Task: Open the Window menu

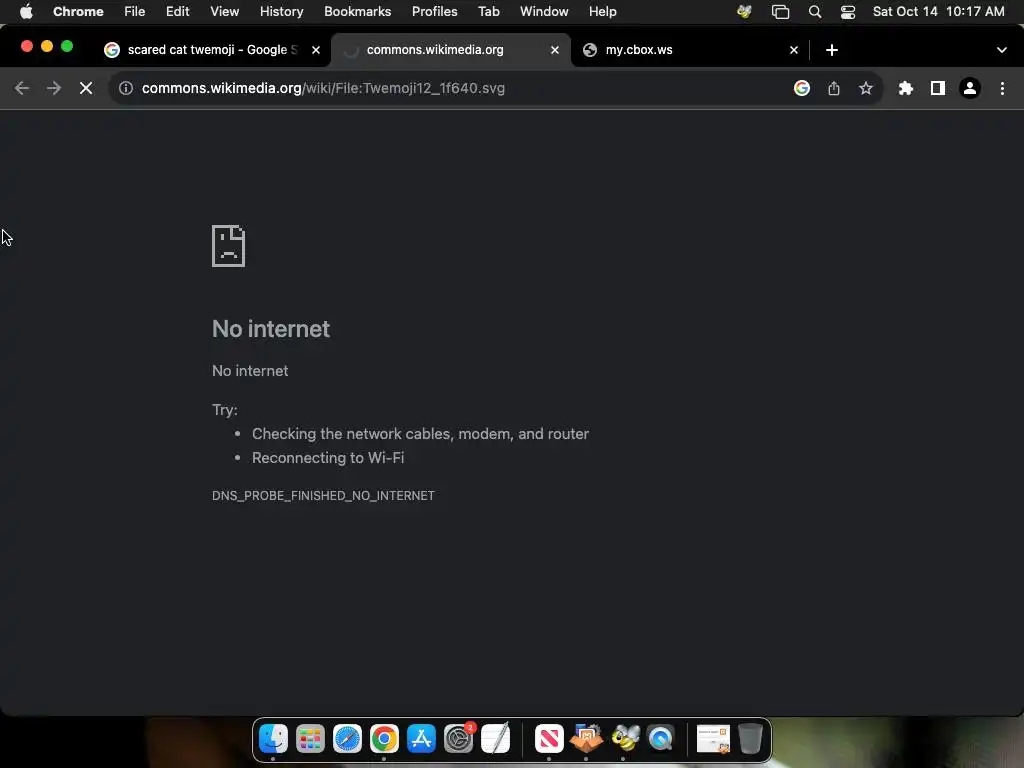Action: point(544,12)
